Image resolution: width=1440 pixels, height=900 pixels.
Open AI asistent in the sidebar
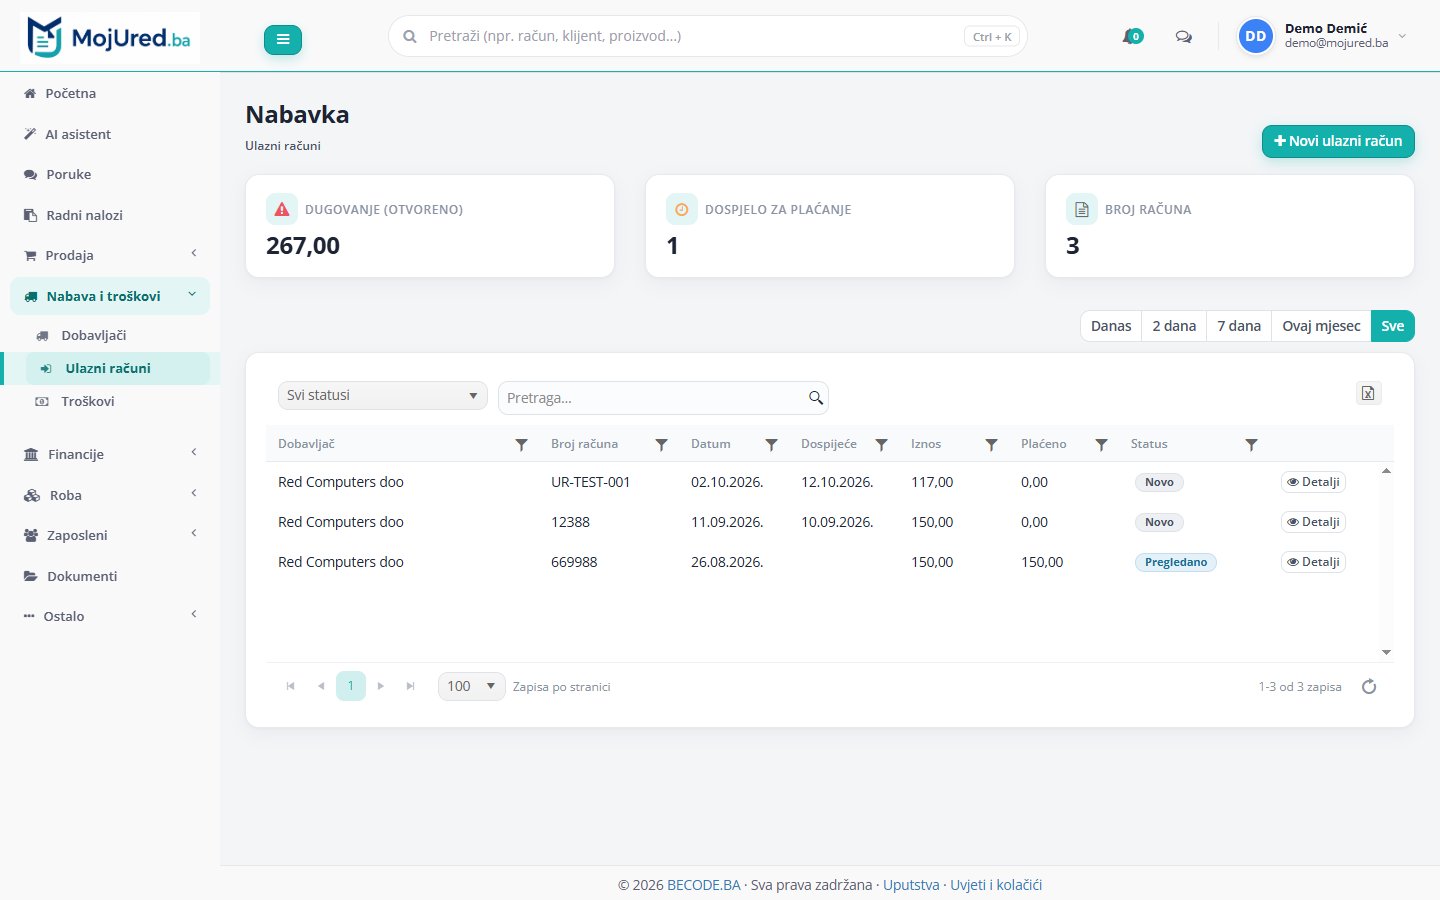coord(110,134)
